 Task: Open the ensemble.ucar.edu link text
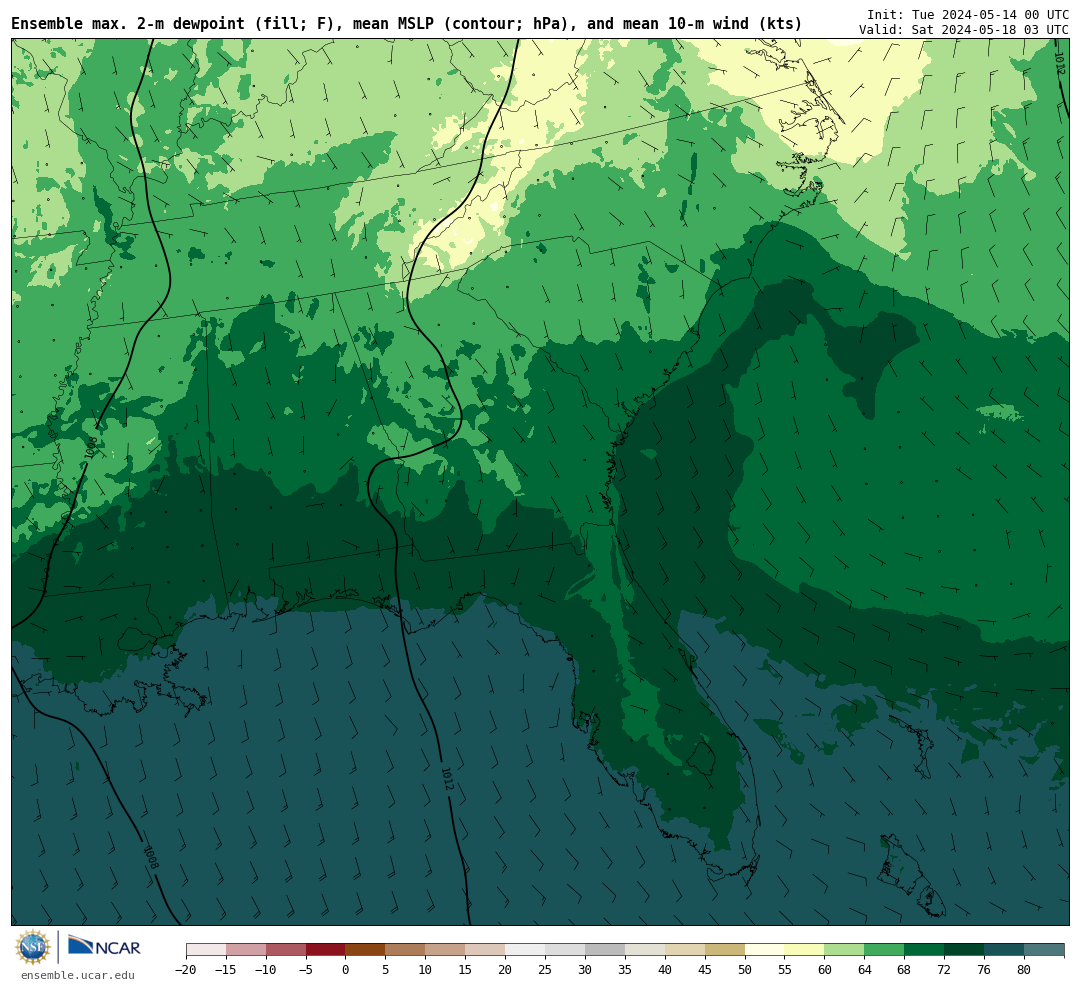click(x=78, y=975)
